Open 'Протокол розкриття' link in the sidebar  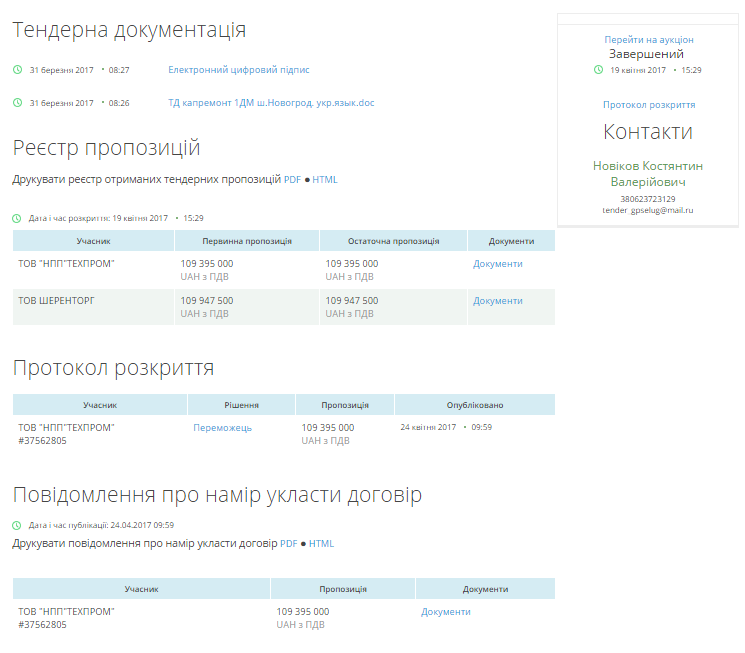(x=648, y=105)
